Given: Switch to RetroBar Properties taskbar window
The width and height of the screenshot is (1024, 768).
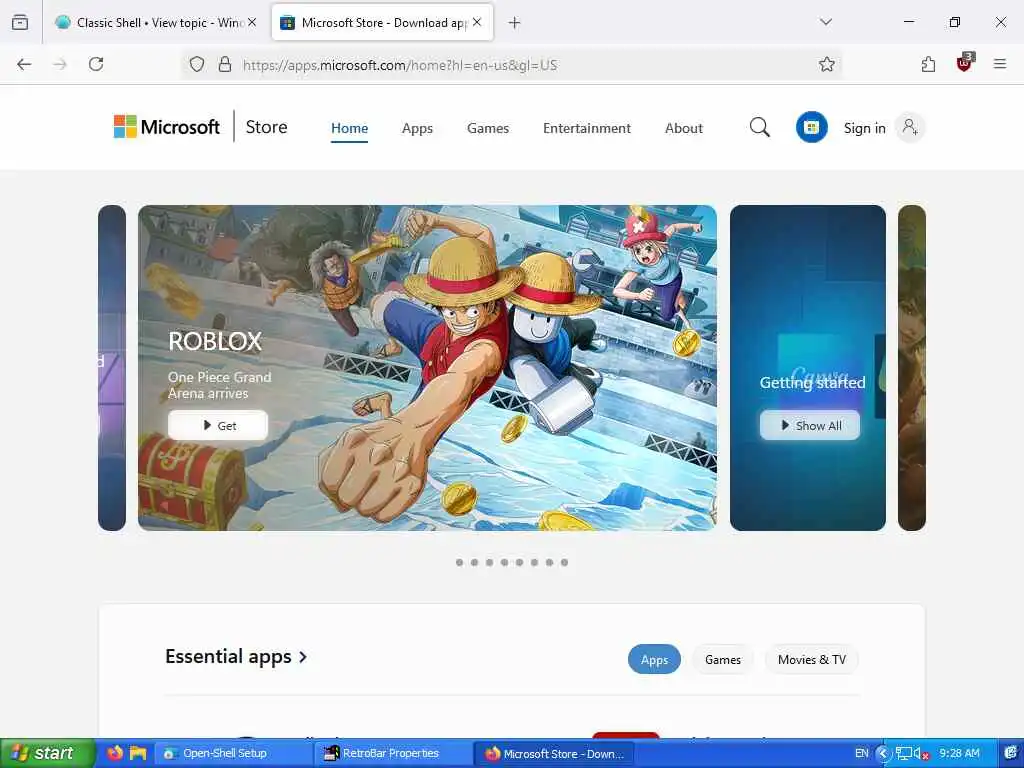Looking at the screenshot, I should tap(392, 753).
